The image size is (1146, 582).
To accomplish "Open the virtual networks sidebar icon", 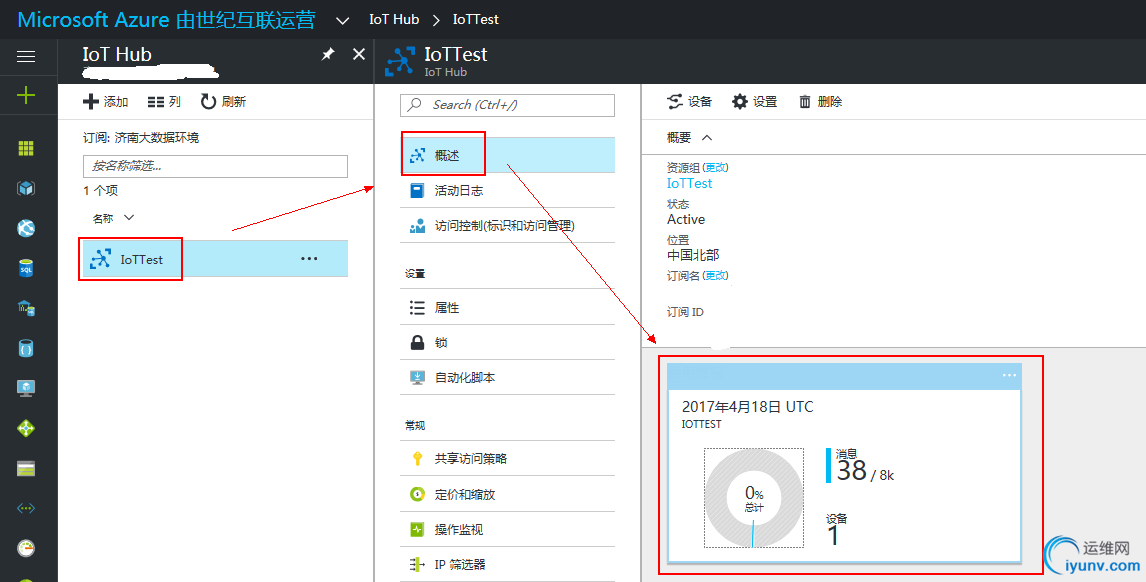I will [x=26, y=508].
